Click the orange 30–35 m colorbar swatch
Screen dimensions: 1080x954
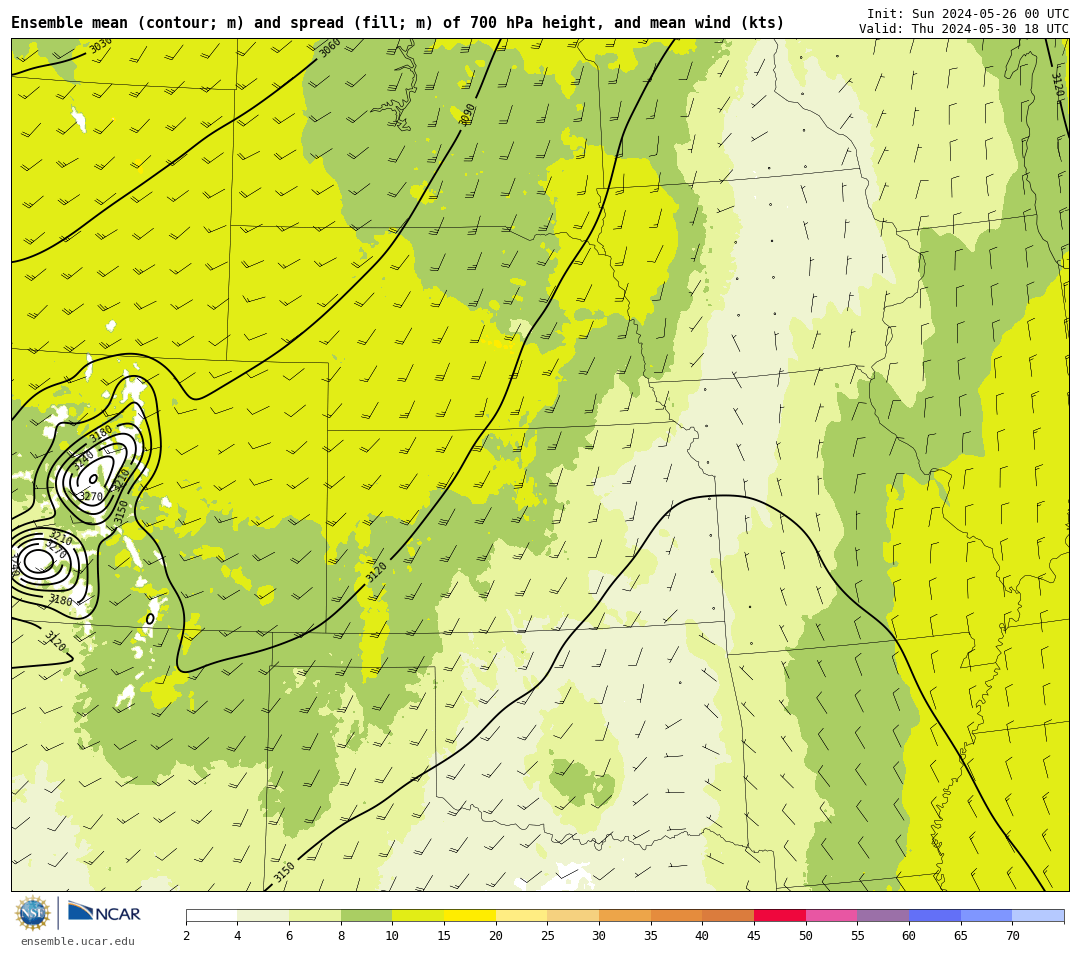pyautogui.click(x=625, y=915)
